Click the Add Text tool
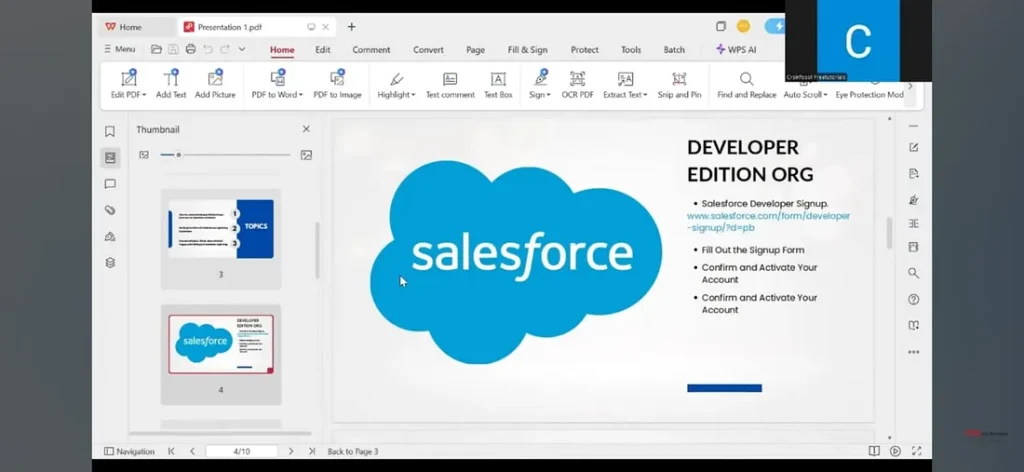Viewport: 1024px width, 472px height. coord(171,84)
